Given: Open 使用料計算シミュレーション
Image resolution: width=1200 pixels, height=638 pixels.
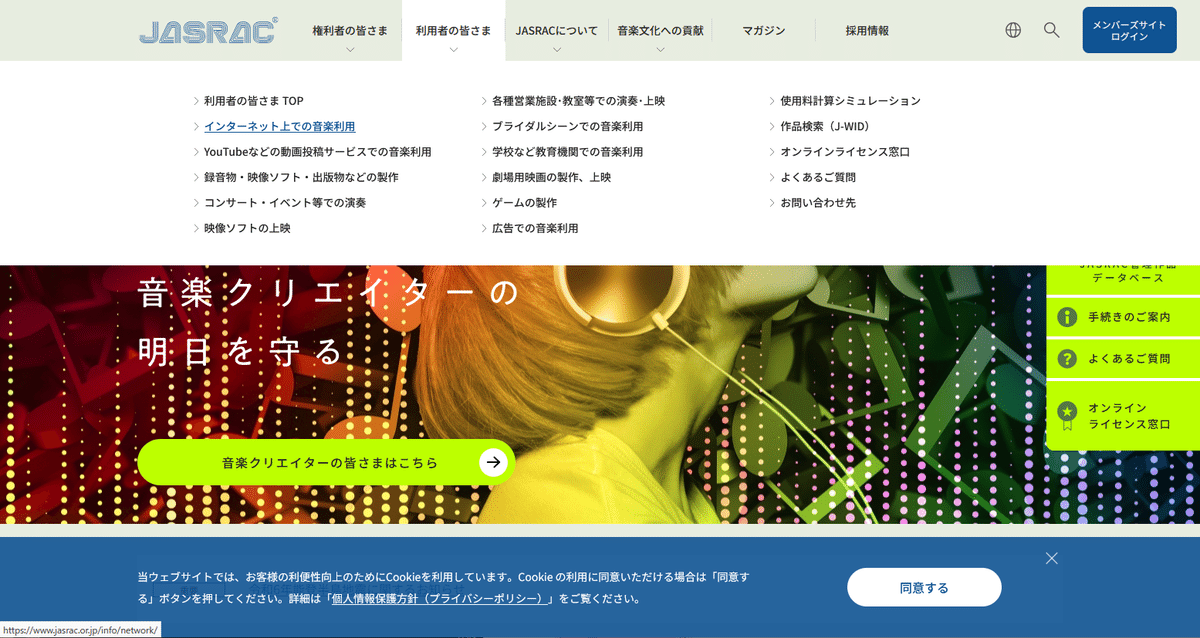Looking at the screenshot, I should coord(850,100).
